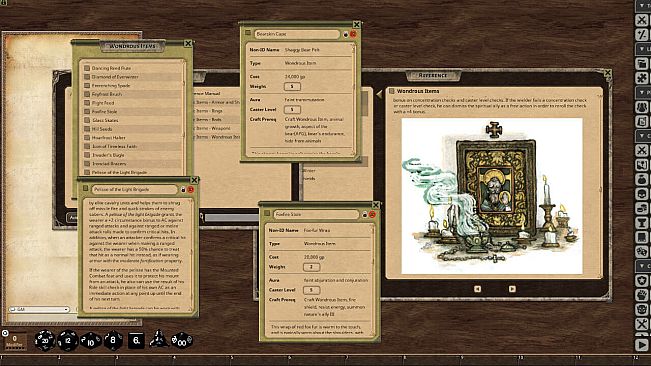Viewport: 651px width, 366px height.
Task: Open the shield sidebar icon
Action: click(642, 281)
